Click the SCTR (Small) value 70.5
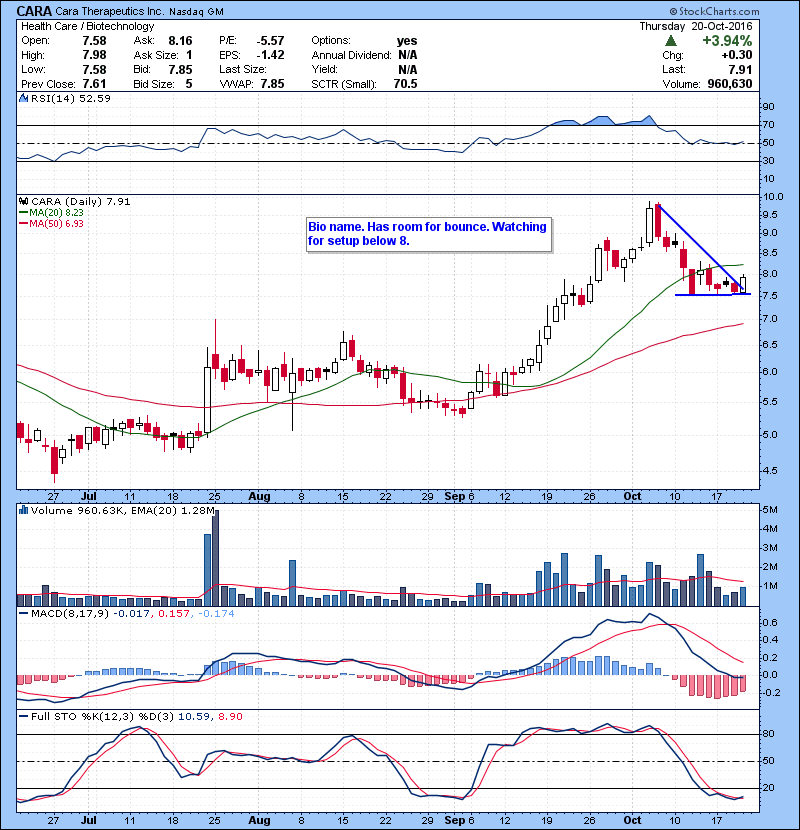 coord(405,84)
